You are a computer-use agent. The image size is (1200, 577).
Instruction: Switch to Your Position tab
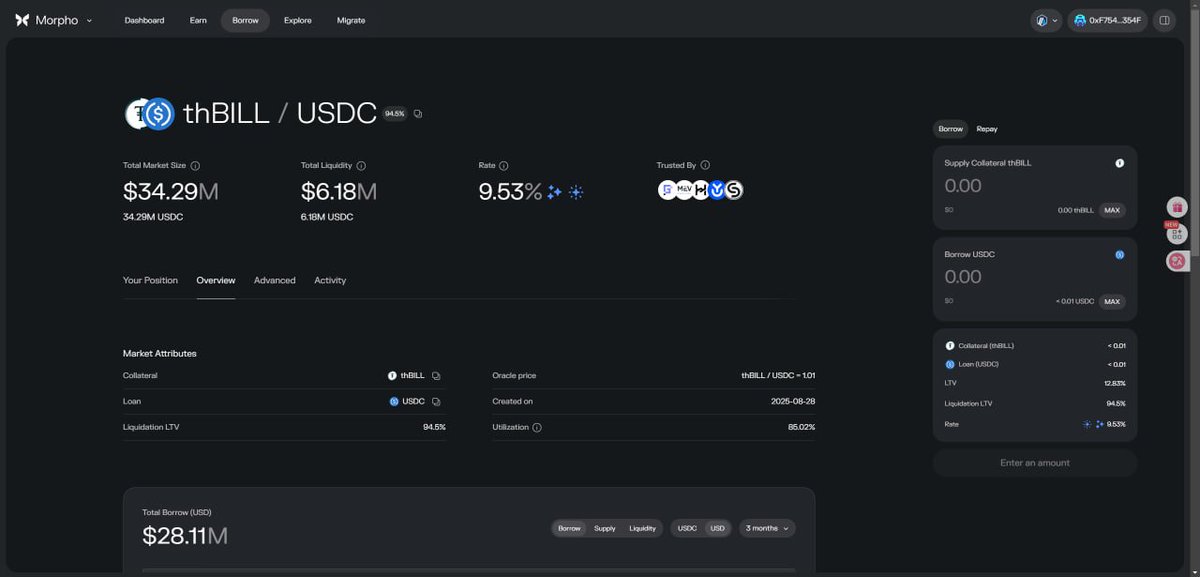150,280
